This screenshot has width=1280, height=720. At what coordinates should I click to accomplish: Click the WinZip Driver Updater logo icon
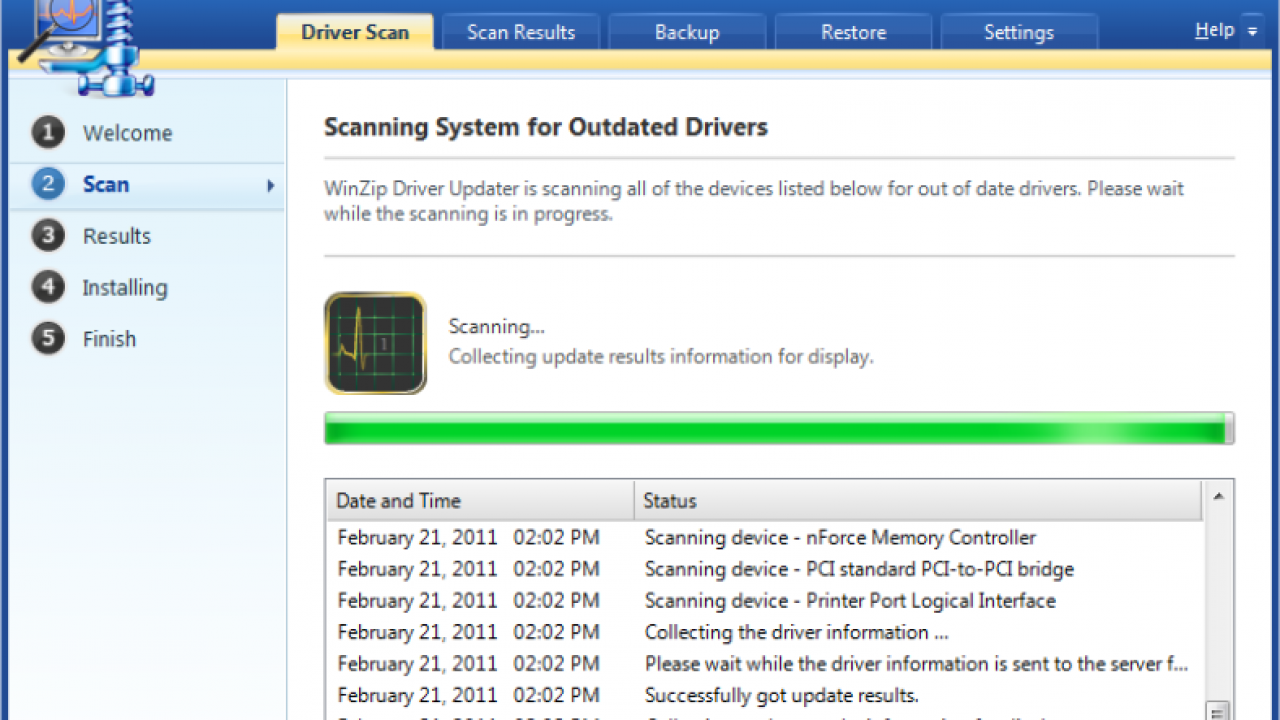pos(85,47)
